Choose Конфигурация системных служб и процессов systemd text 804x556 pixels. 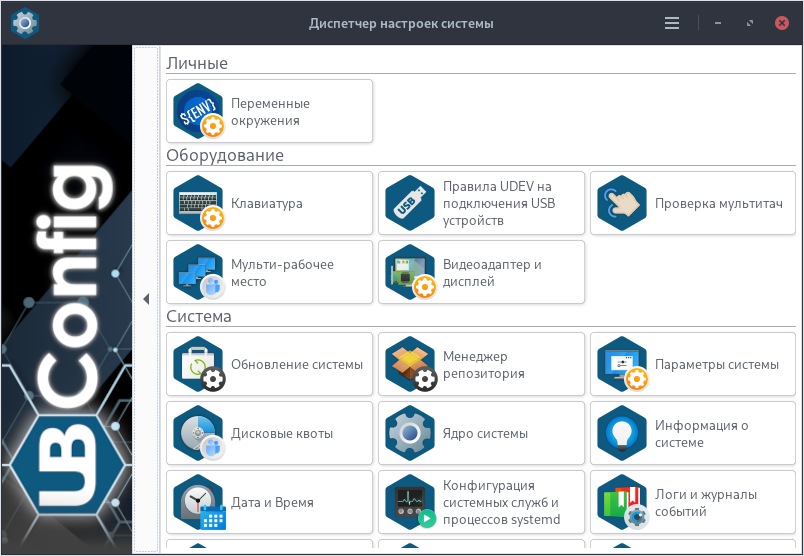(501, 502)
